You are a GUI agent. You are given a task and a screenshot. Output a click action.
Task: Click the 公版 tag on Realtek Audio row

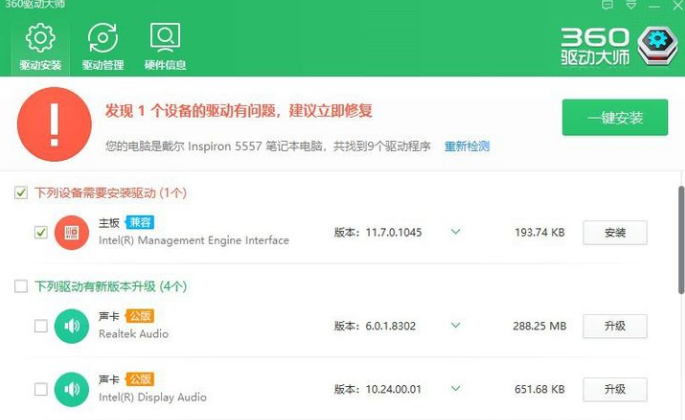pos(140,316)
